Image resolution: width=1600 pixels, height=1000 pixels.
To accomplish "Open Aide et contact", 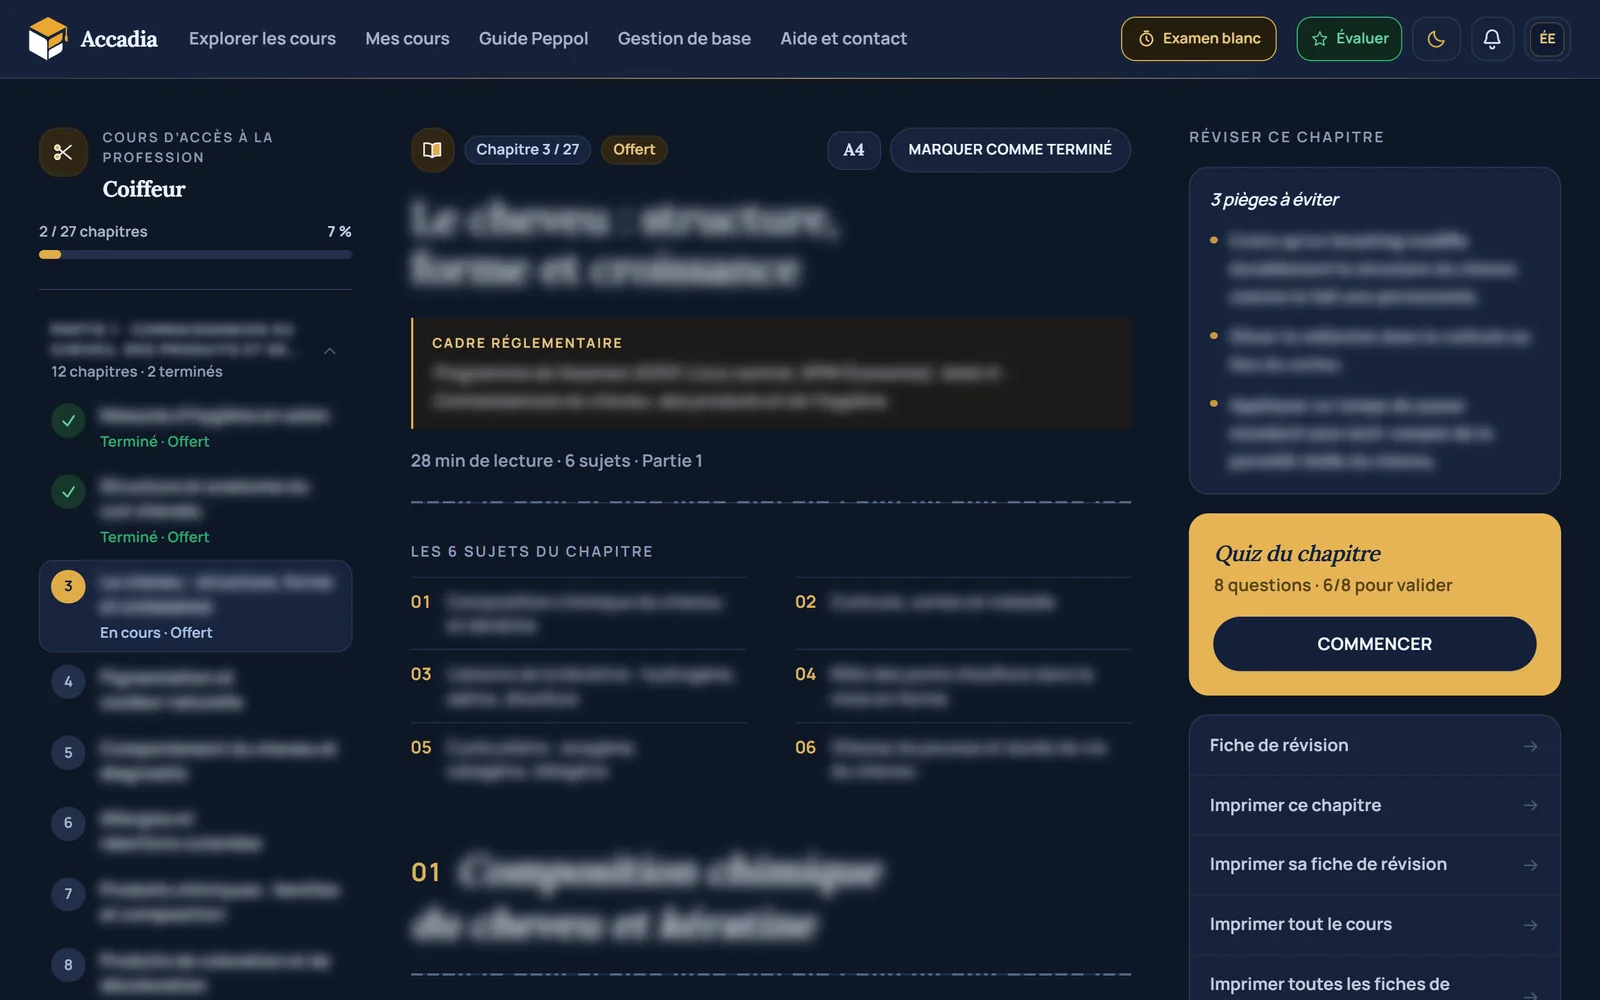I will click(843, 38).
